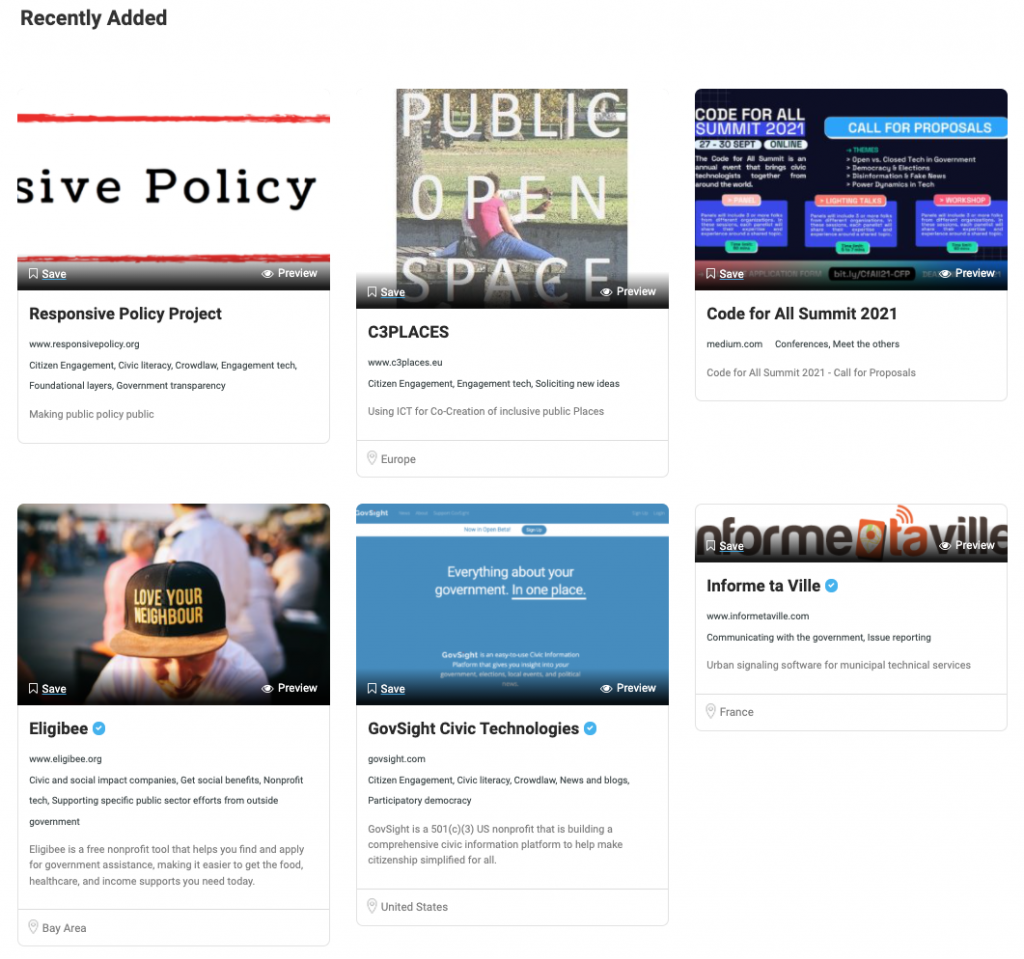Preview the C3PLACES listing
This screenshot has height=959, width=1024.
coord(628,291)
